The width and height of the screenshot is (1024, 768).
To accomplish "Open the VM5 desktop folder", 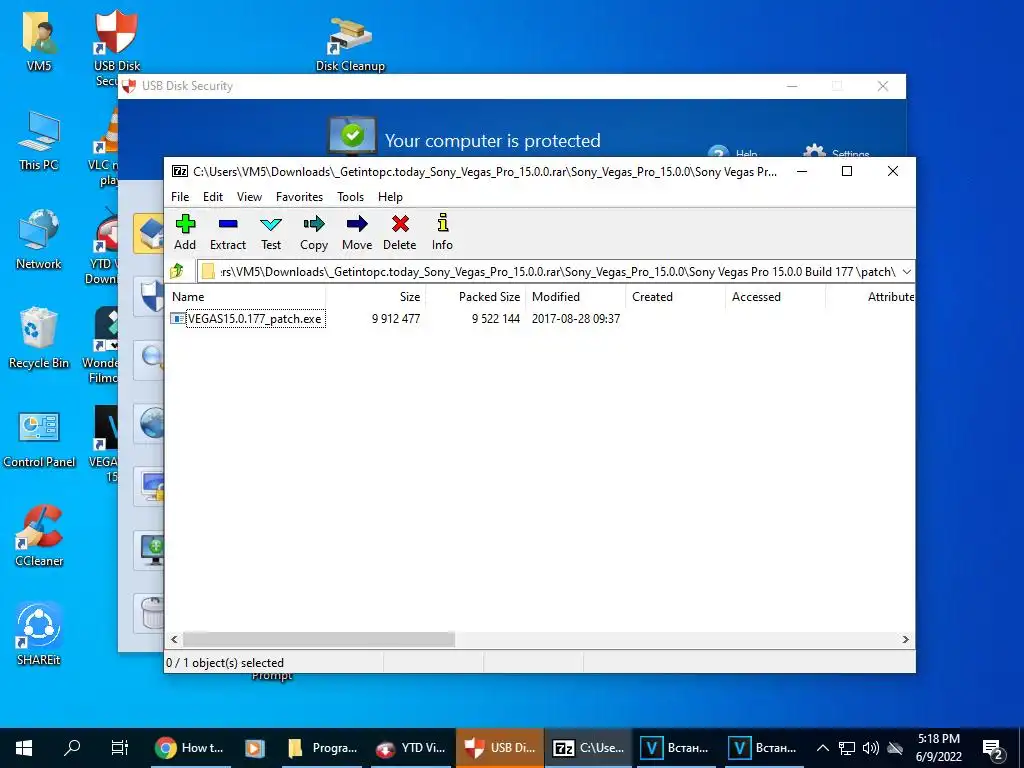I will (x=39, y=42).
